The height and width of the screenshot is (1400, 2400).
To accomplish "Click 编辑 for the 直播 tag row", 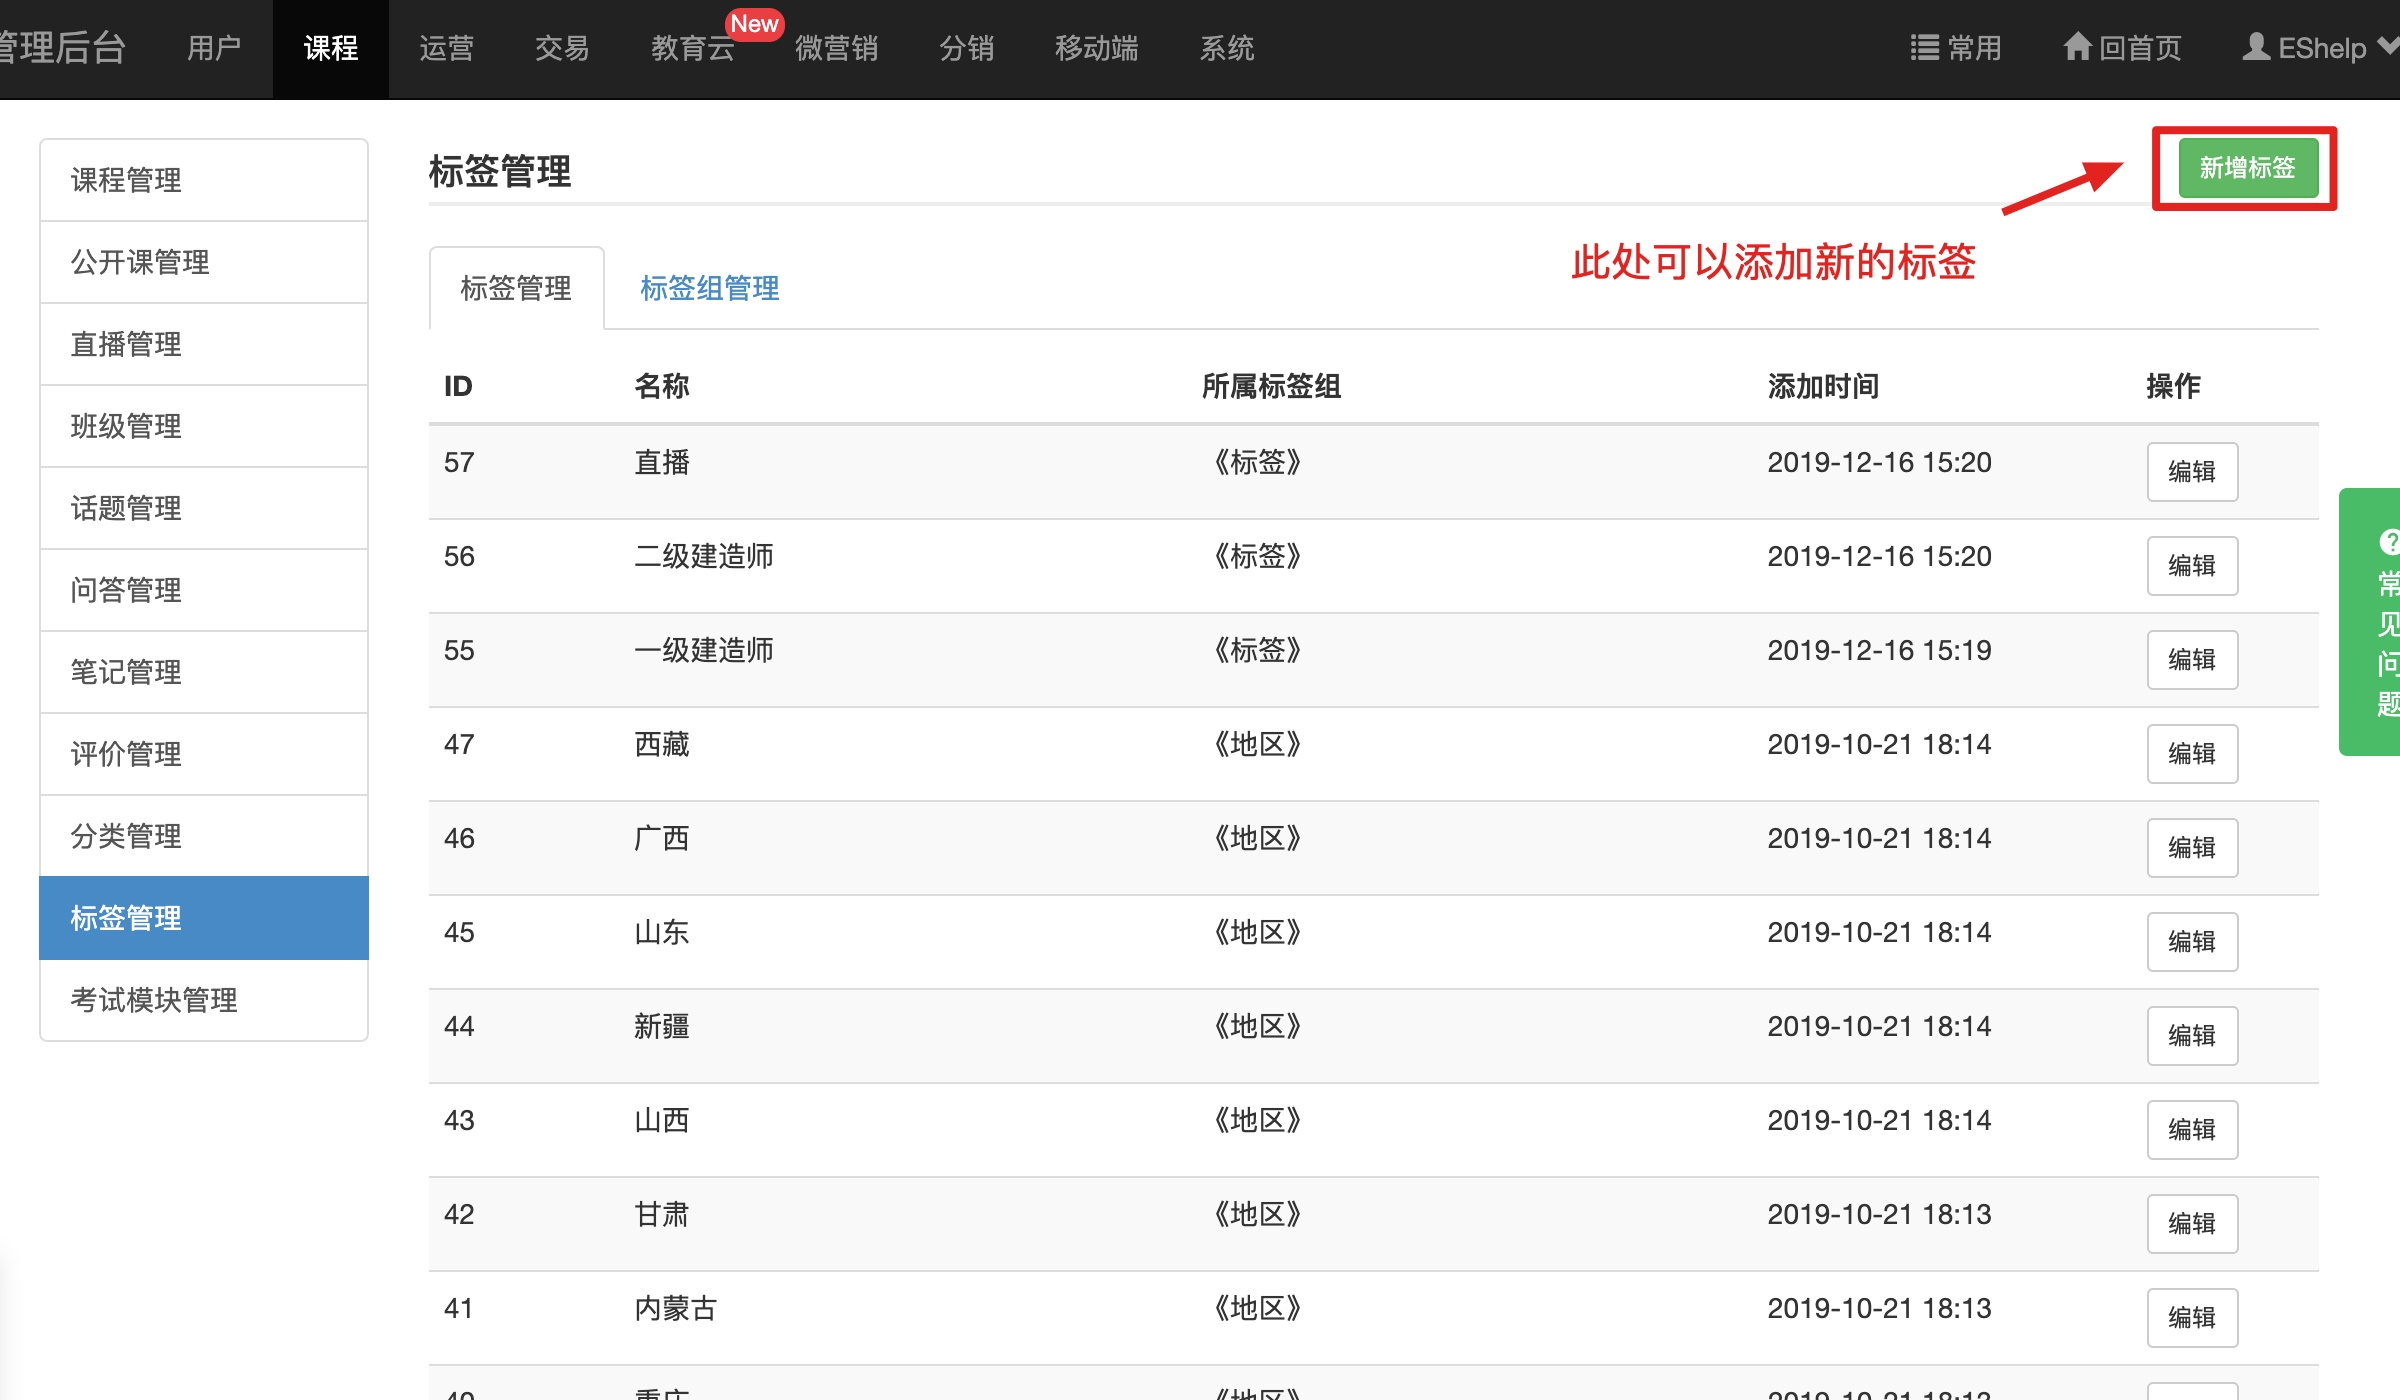I will pyautogui.click(x=2191, y=472).
